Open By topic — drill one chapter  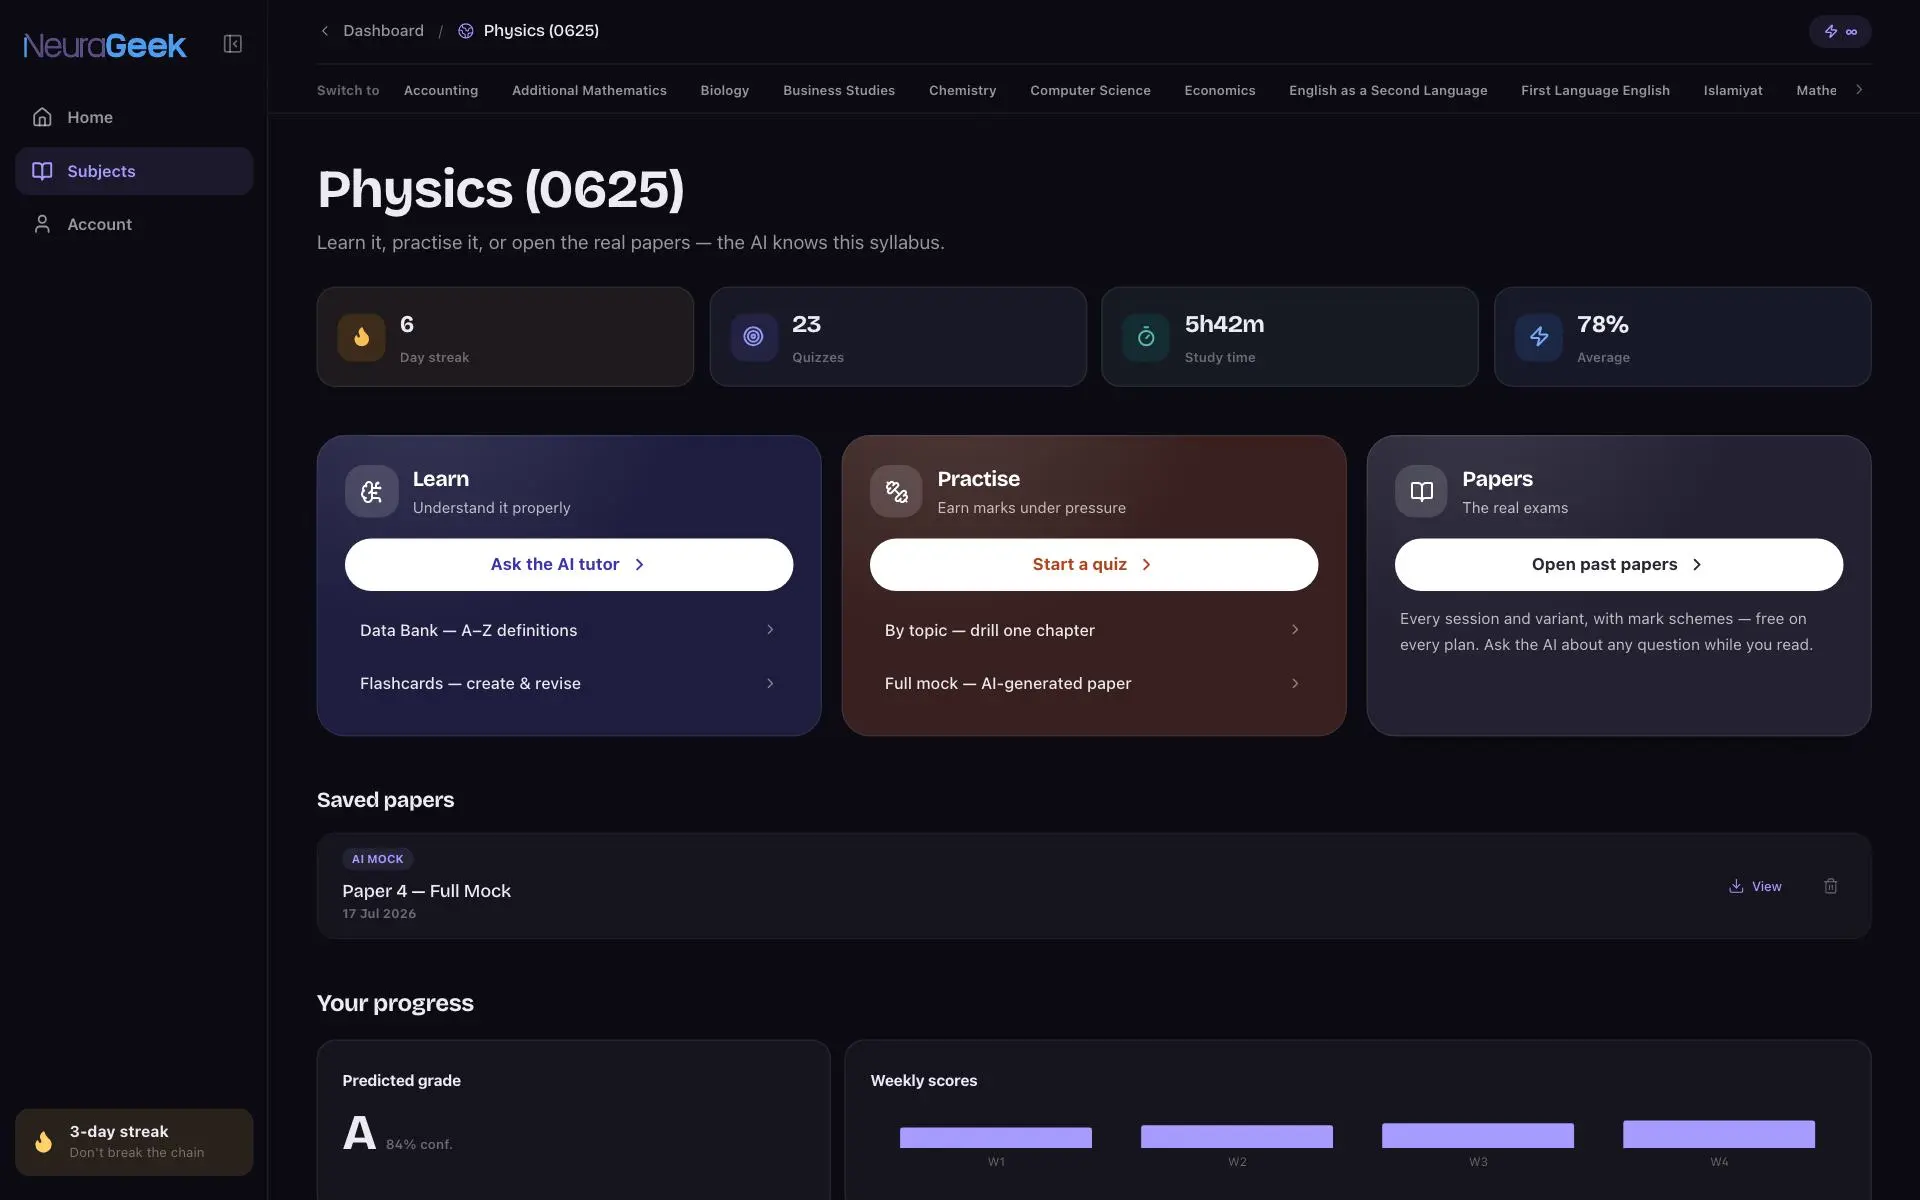coord(1094,630)
